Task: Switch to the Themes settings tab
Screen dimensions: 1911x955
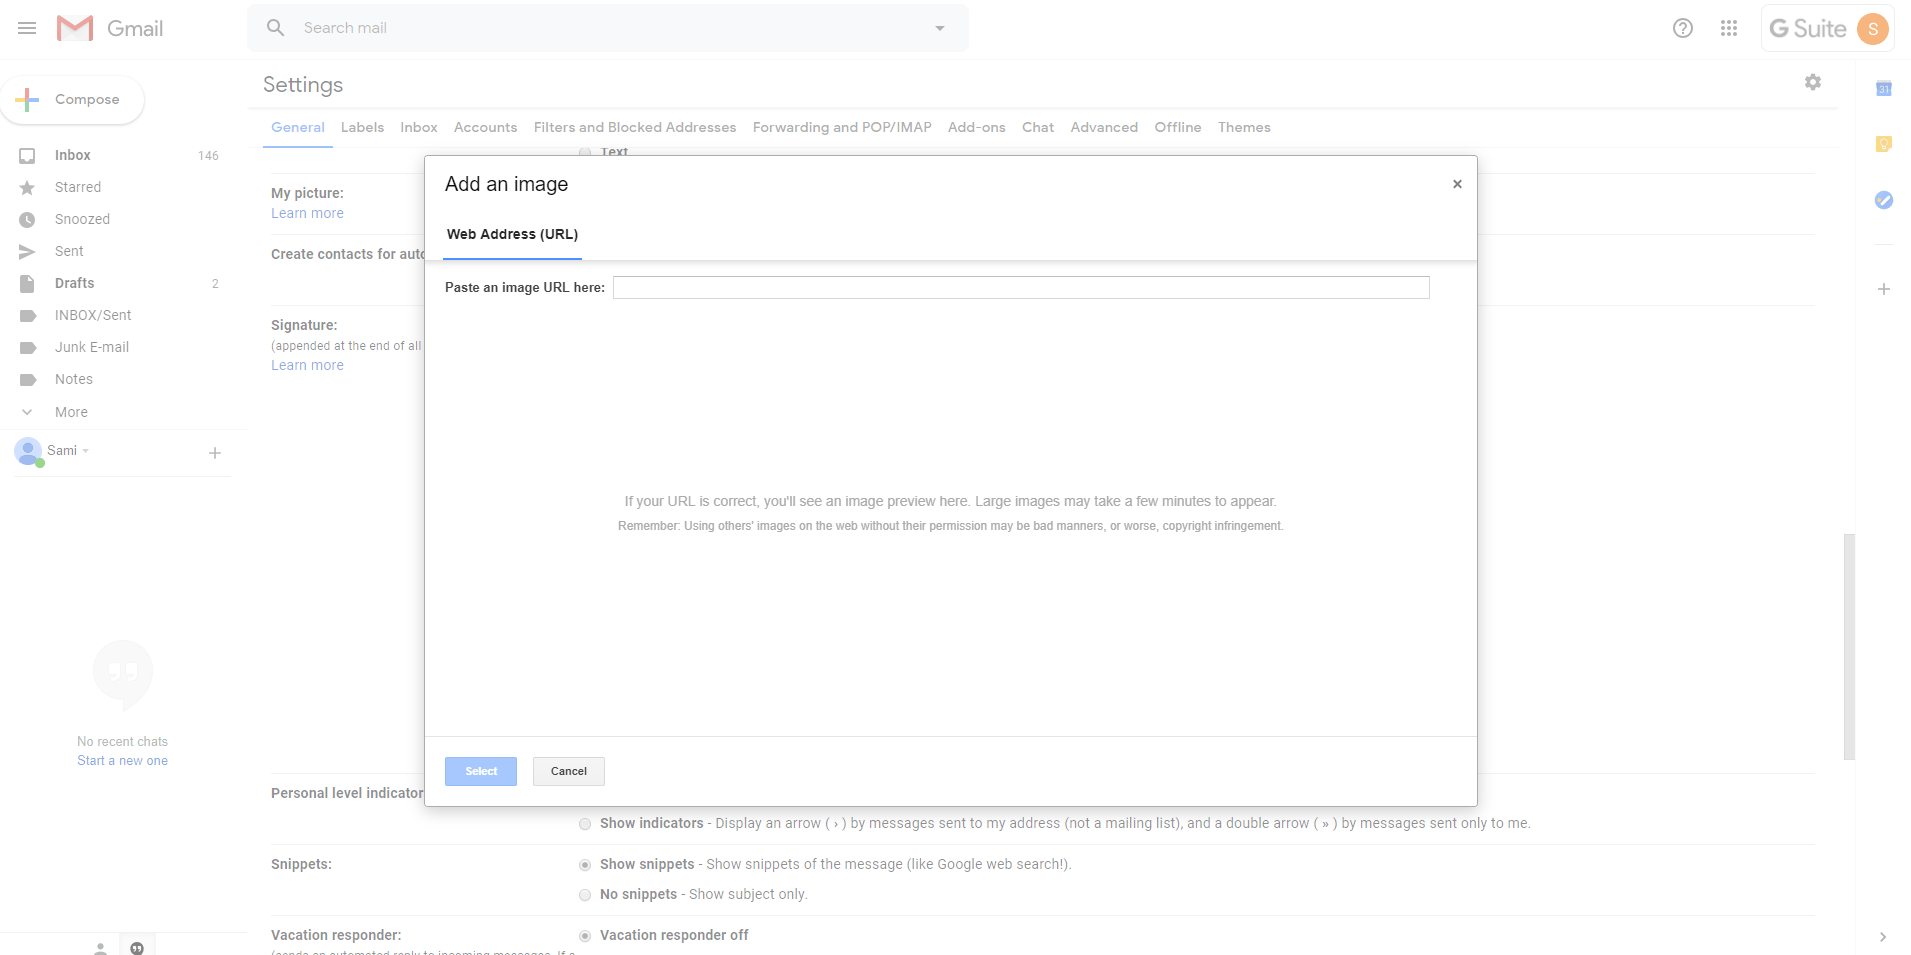Action: pyautogui.click(x=1243, y=127)
